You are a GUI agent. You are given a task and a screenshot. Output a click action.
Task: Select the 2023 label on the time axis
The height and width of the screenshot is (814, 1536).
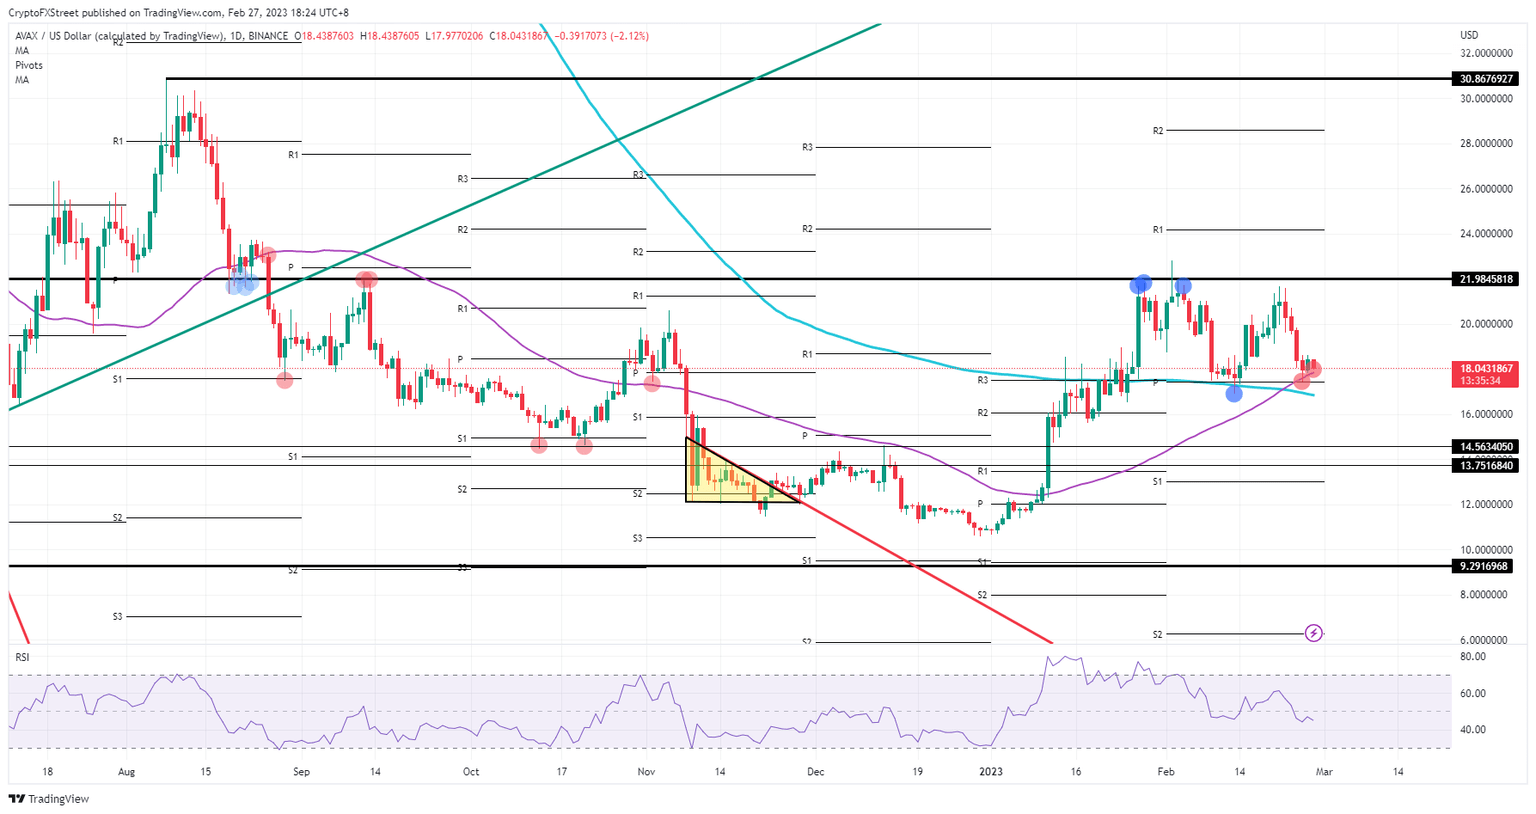[991, 771]
